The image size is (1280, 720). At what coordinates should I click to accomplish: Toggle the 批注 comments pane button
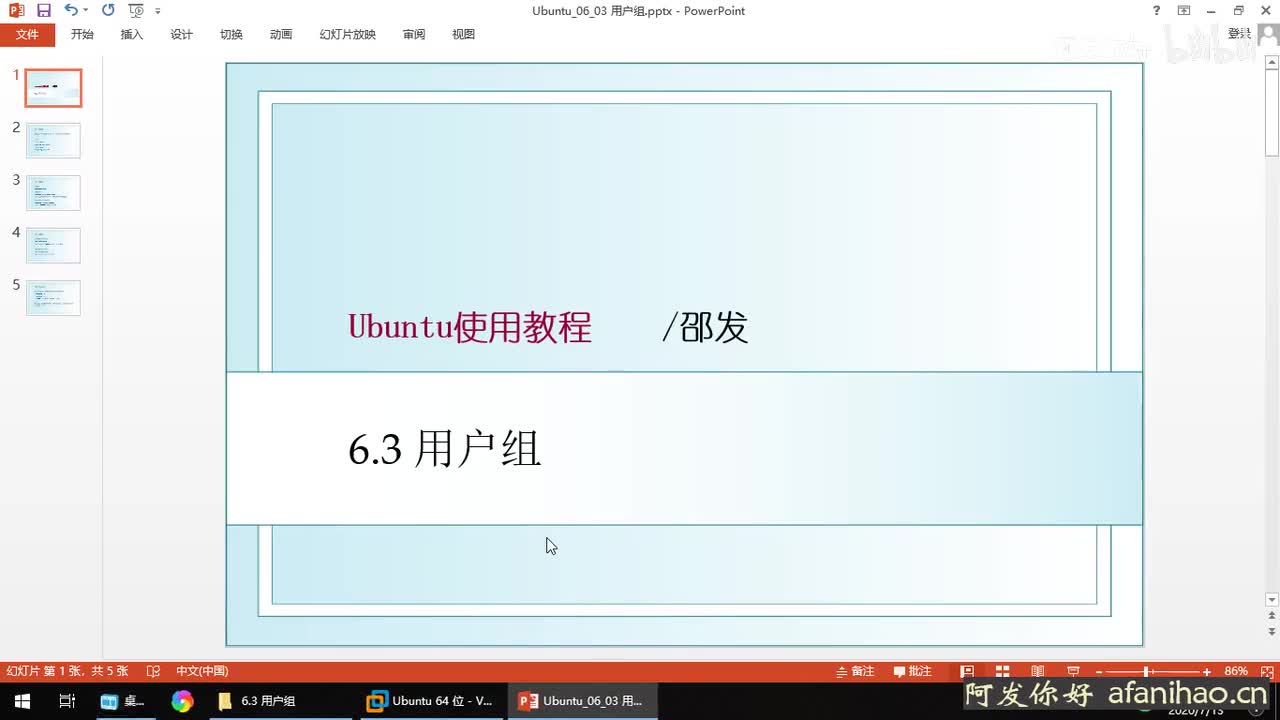(912, 671)
